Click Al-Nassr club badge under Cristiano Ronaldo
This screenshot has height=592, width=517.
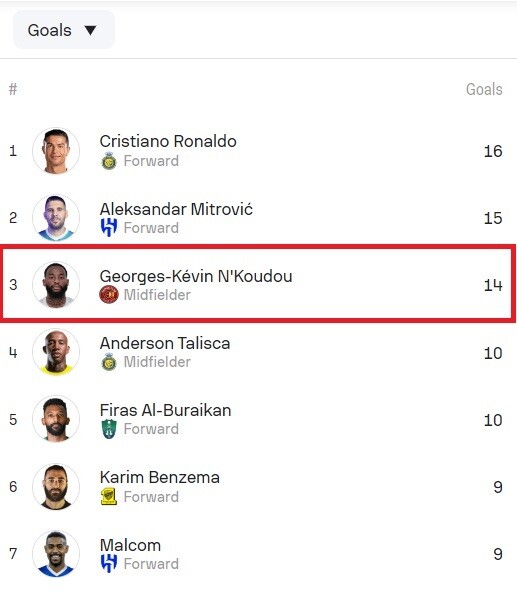pyautogui.click(x=109, y=161)
